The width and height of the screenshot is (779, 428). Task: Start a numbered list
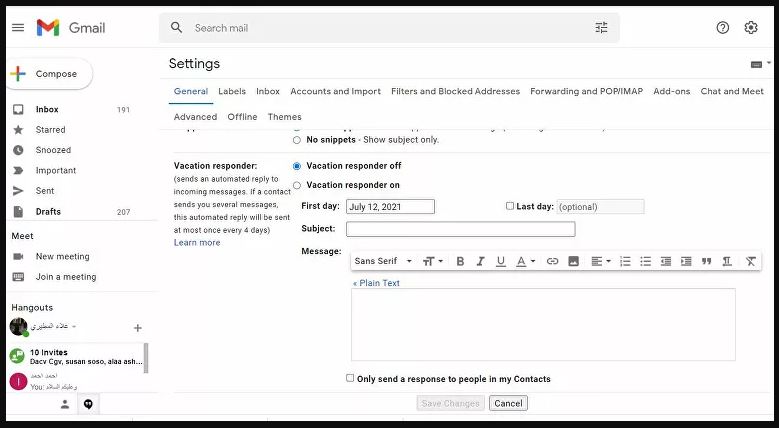click(625, 261)
